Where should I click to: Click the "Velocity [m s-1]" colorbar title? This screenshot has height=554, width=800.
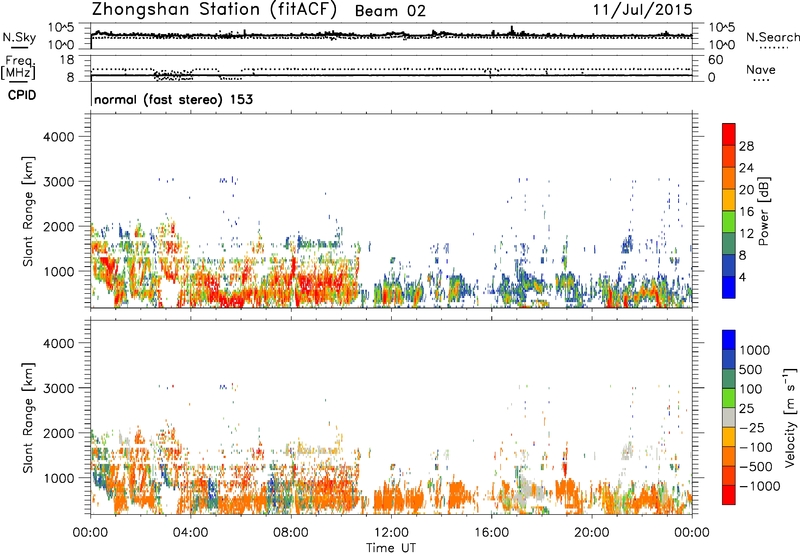point(790,417)
